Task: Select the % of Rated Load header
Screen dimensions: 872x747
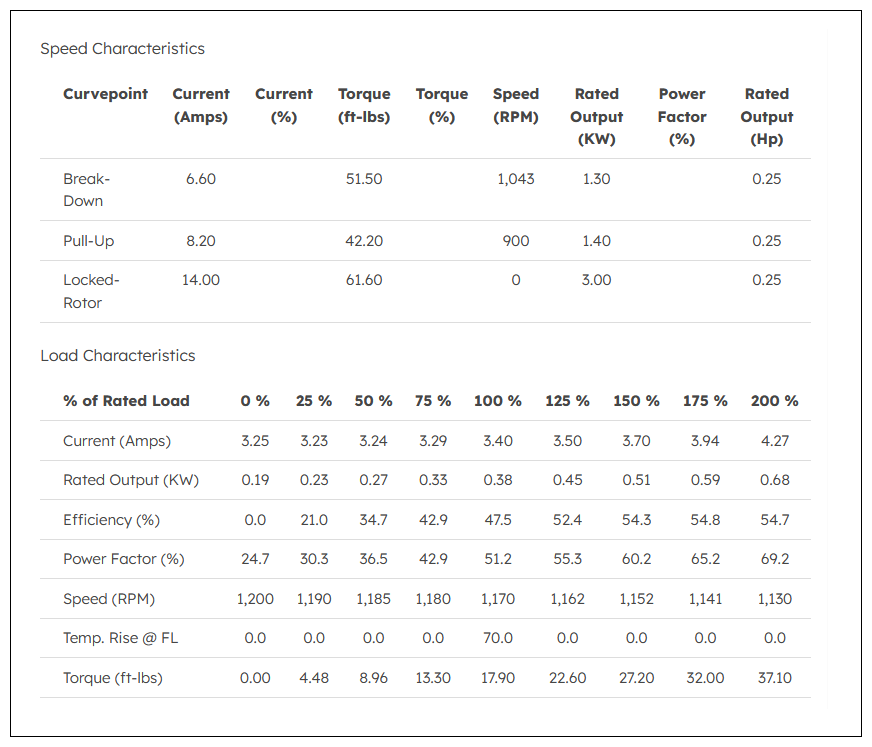Action: click(126, 401)
